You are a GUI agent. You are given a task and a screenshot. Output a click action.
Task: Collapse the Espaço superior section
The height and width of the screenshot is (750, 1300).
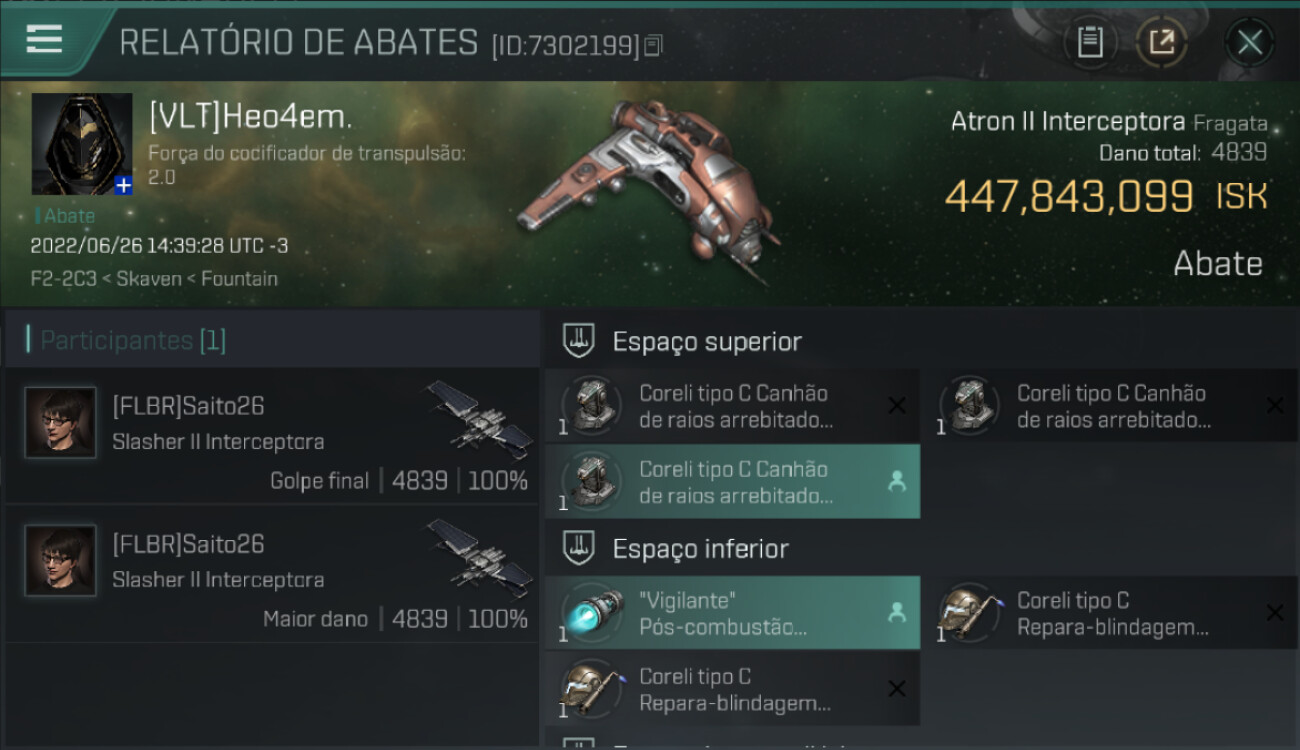point(580,341)
